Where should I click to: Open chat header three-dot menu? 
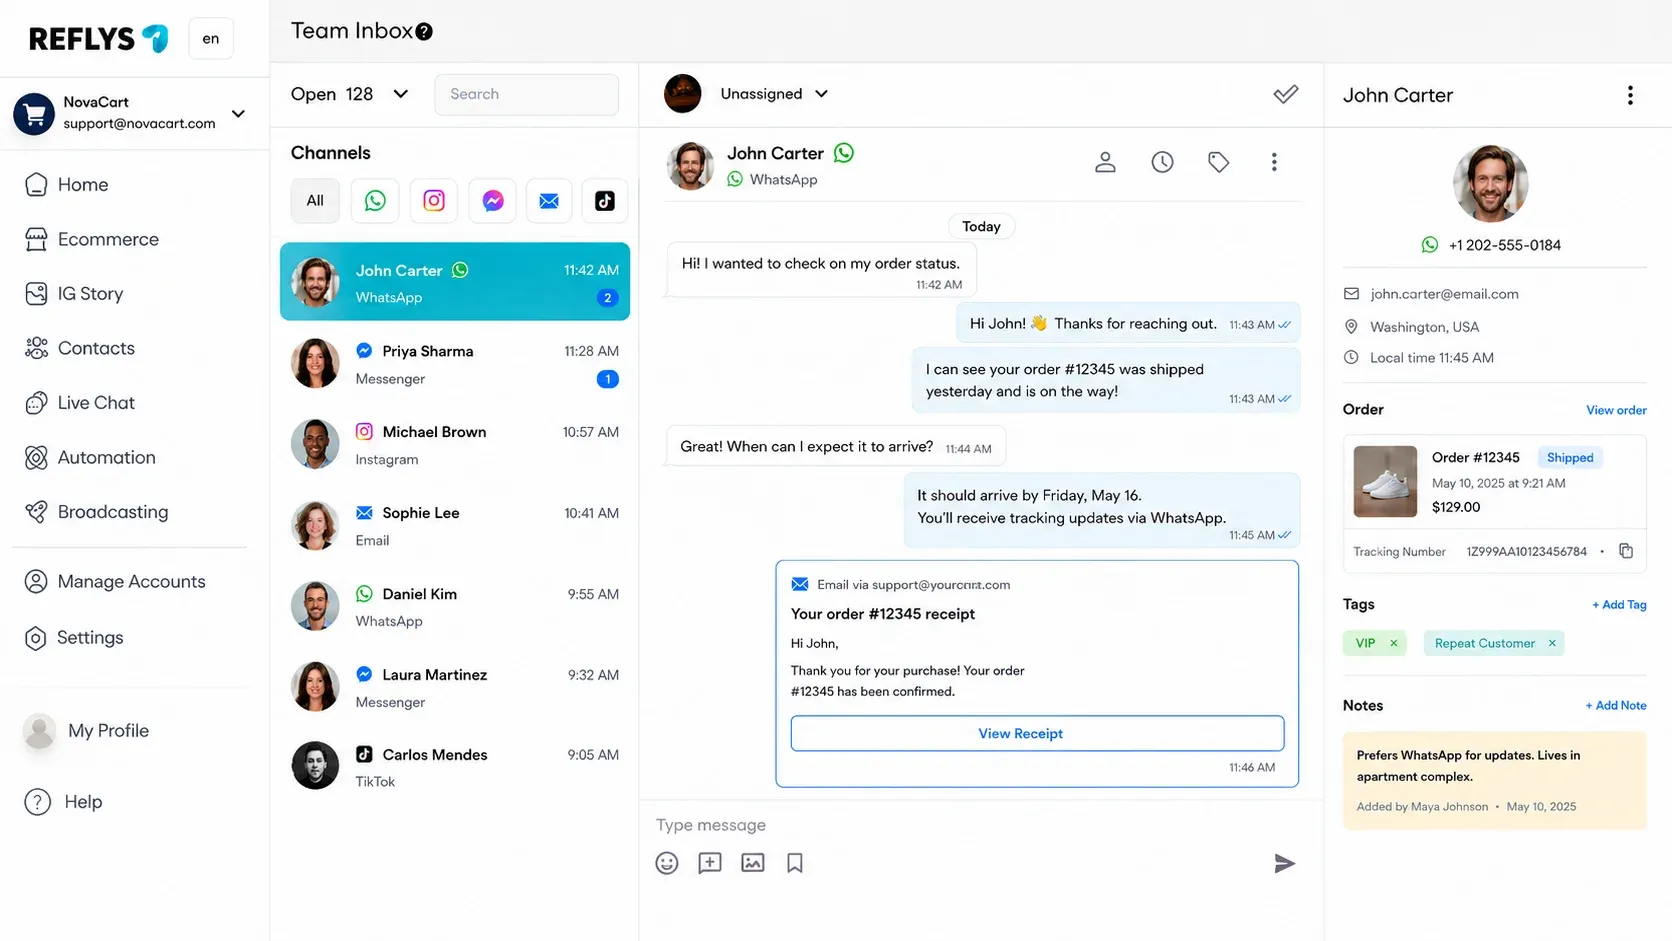click(1274, 162)
